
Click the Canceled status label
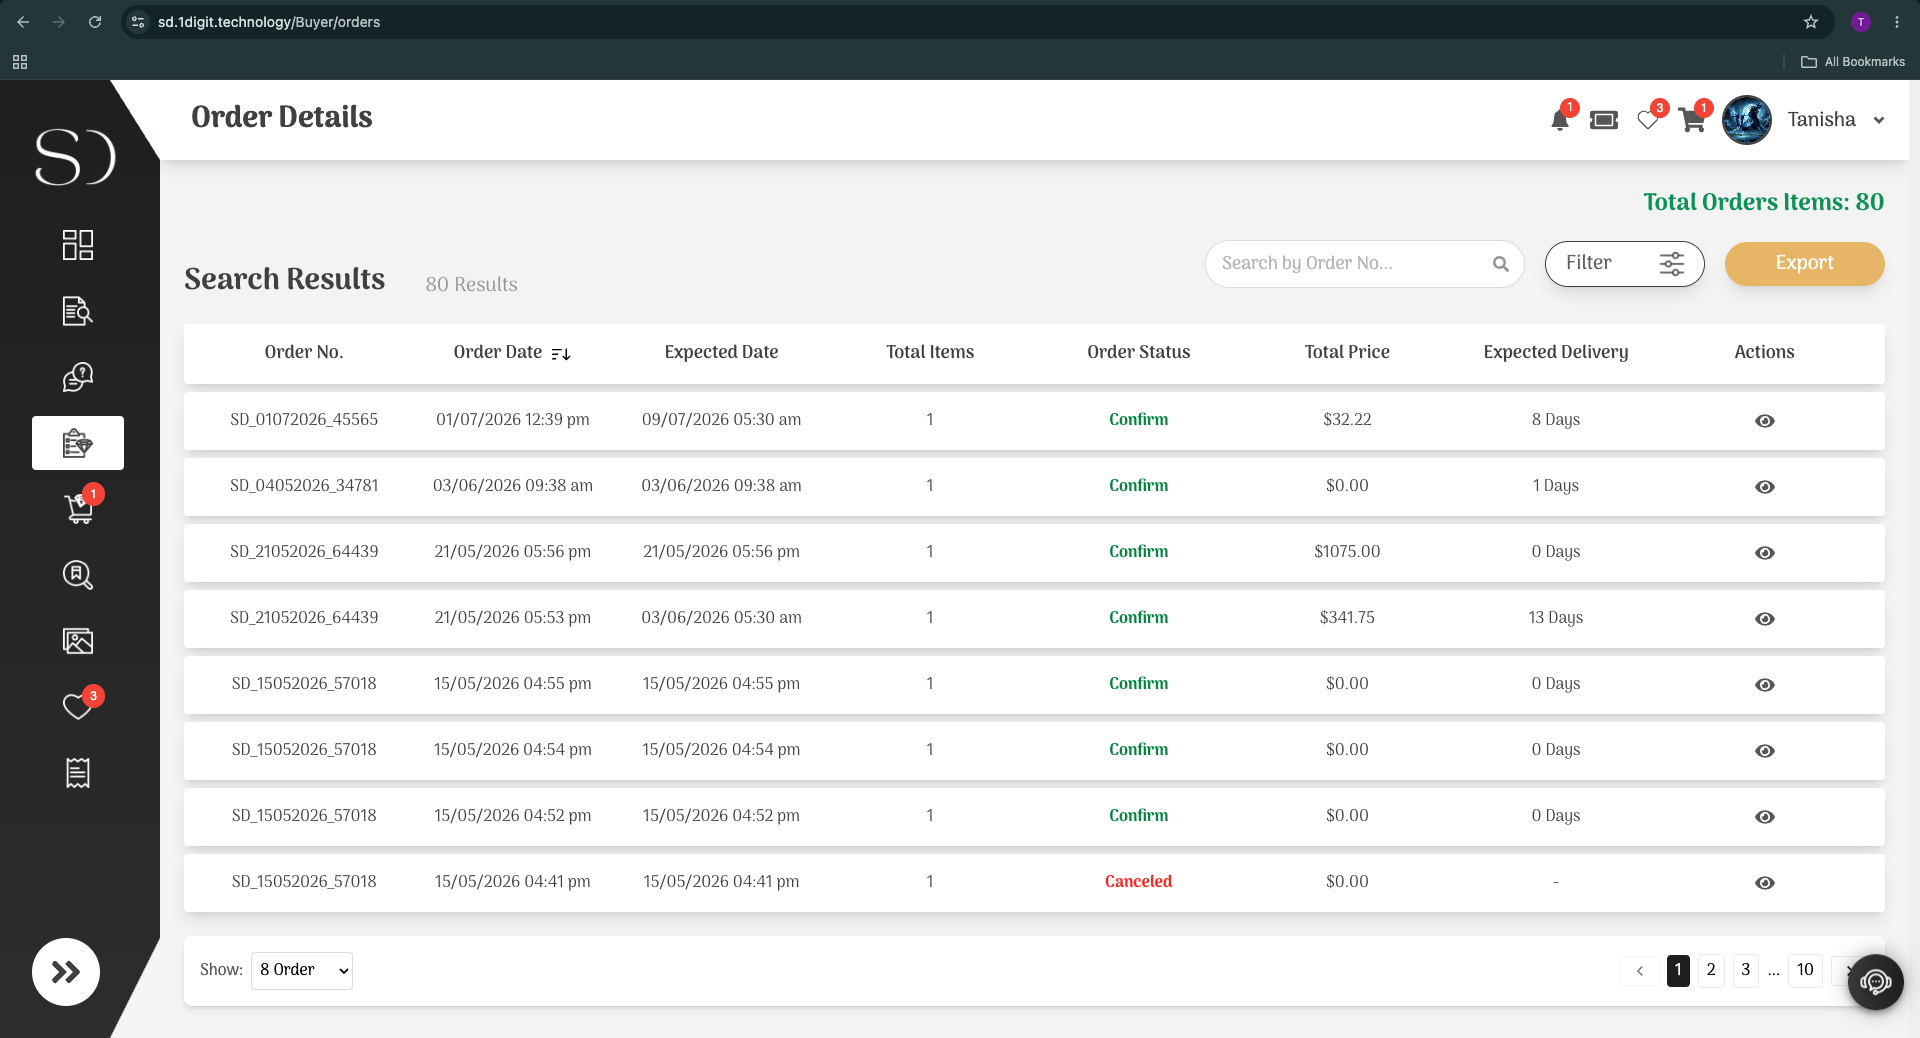(x=1138, y=882)
